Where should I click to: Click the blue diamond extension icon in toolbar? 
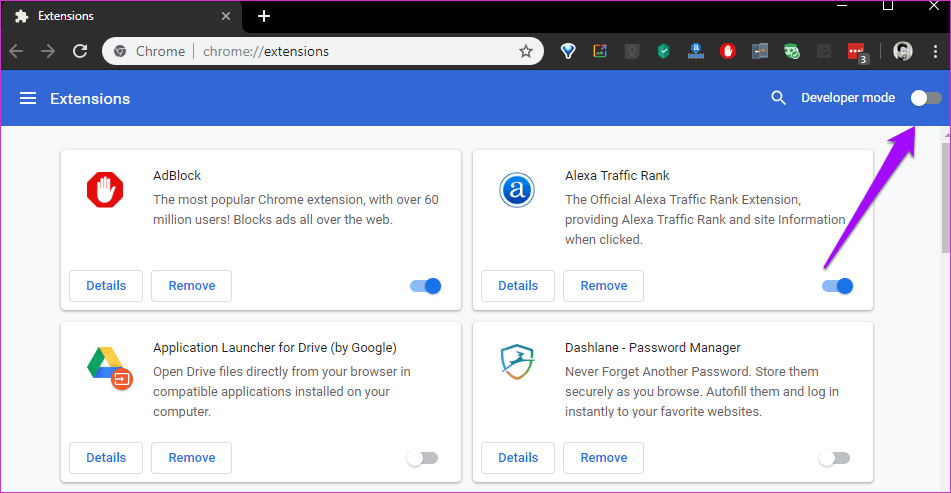[x=568, y=52]
